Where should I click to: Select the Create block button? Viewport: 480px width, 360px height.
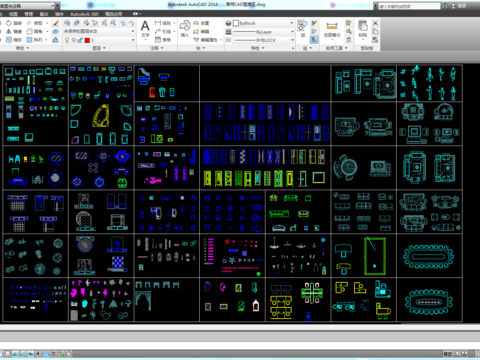pyautogui.click(x=201, y=23)
